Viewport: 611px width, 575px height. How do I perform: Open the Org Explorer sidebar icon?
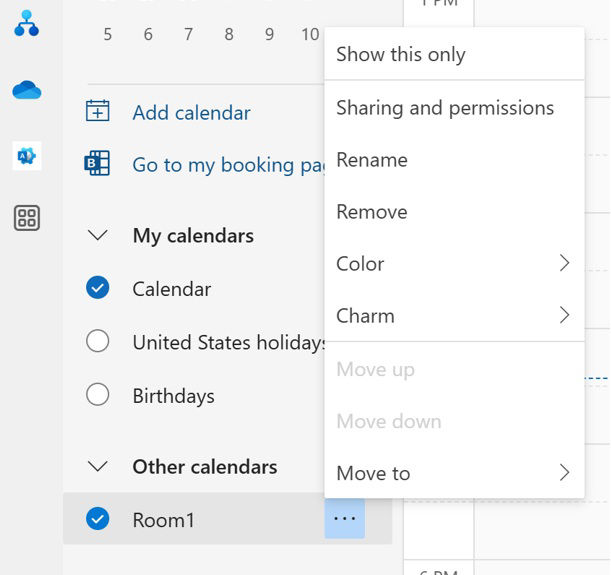click(x=27, y=26)
